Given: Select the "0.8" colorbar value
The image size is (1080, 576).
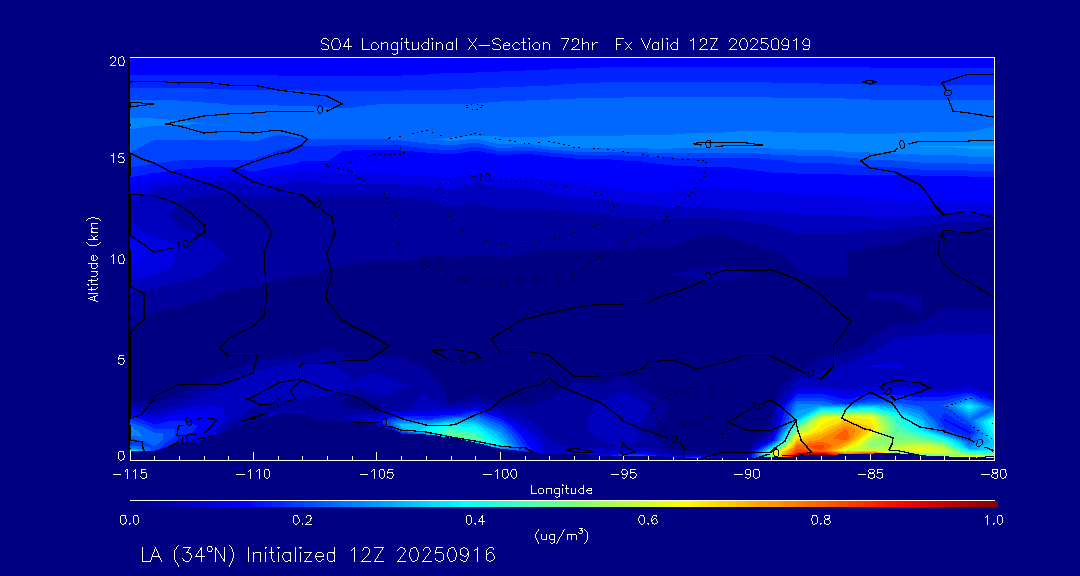Looking at the screenshot, I should [822, 520].
